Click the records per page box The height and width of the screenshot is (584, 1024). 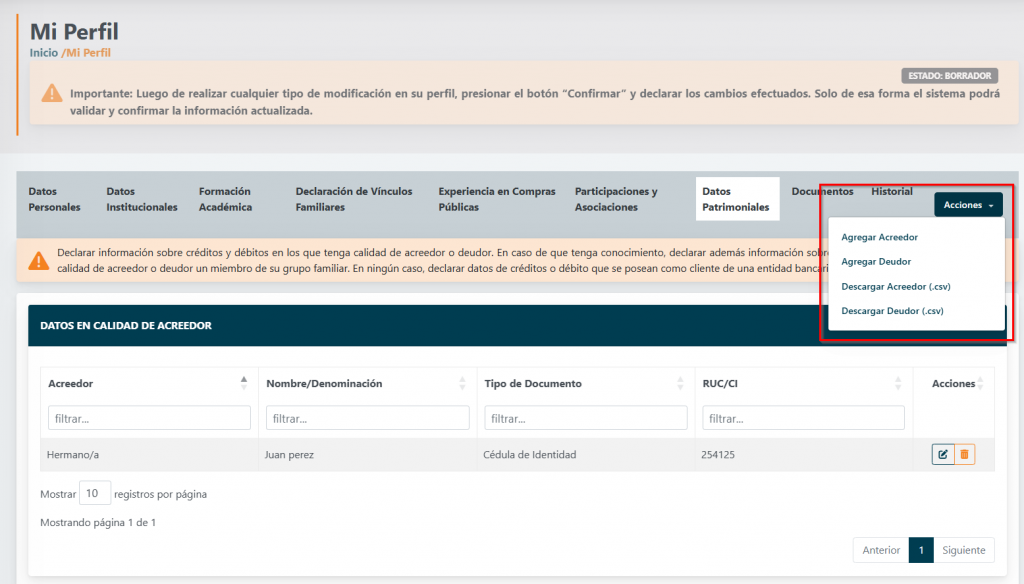click(95, 493)
